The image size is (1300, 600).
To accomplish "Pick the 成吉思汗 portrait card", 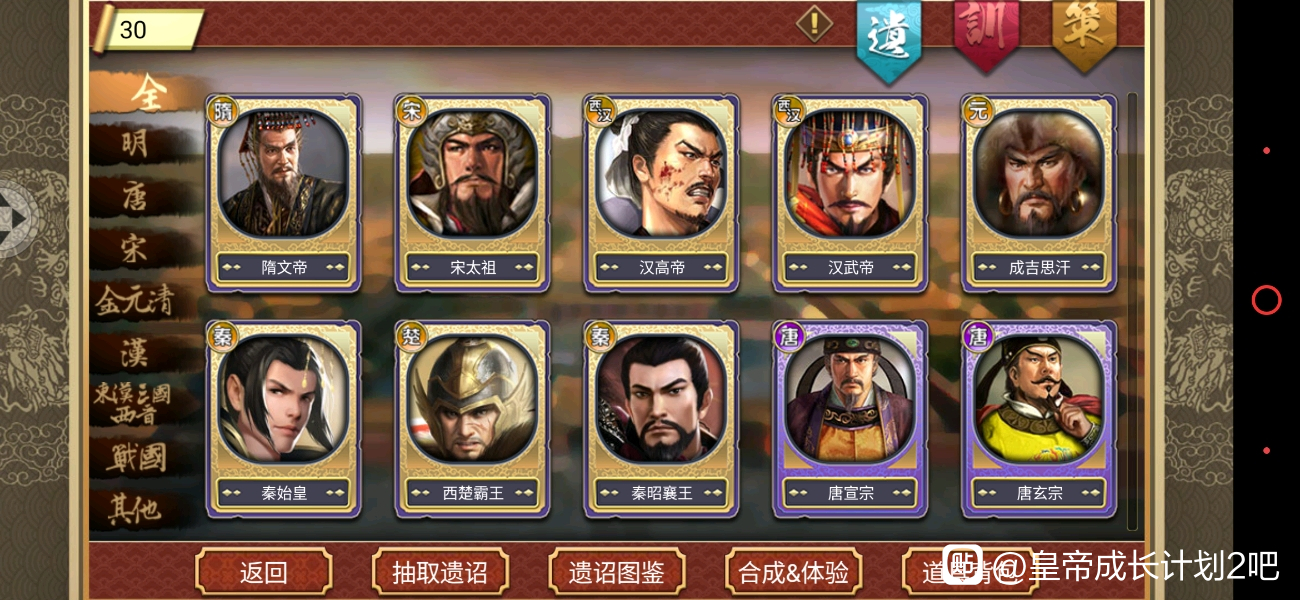I will (1039, 193).
